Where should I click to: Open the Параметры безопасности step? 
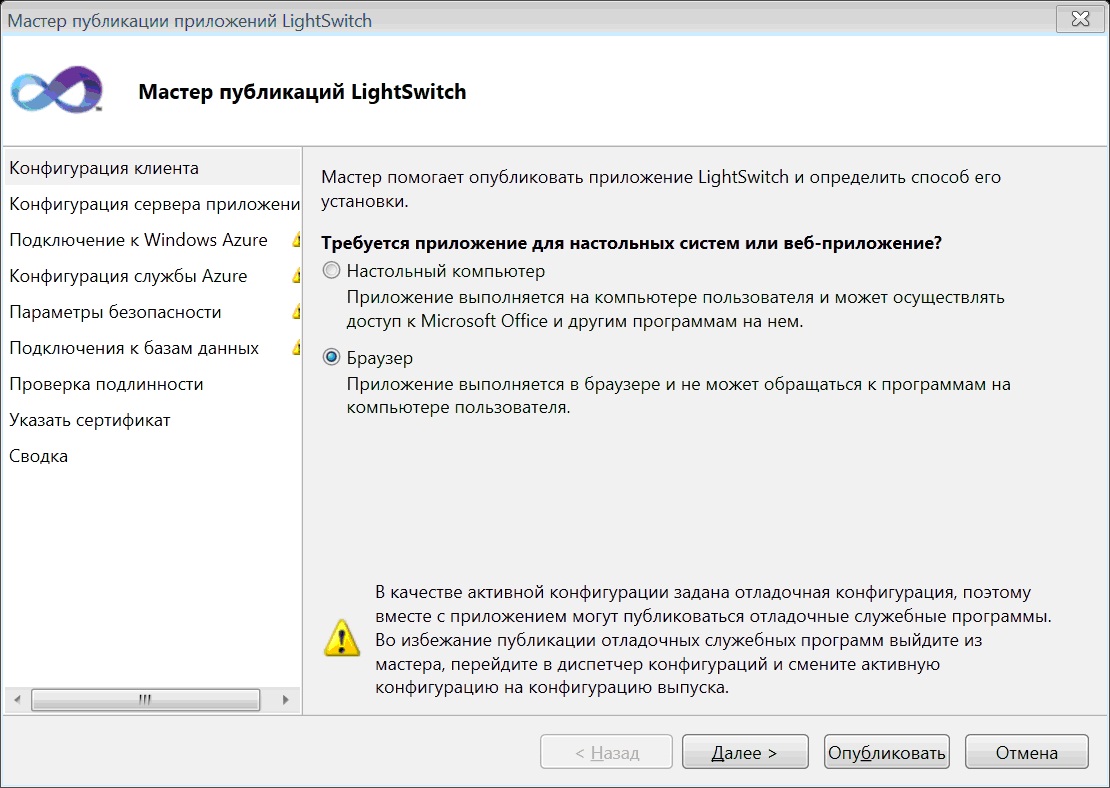(152, 312)
